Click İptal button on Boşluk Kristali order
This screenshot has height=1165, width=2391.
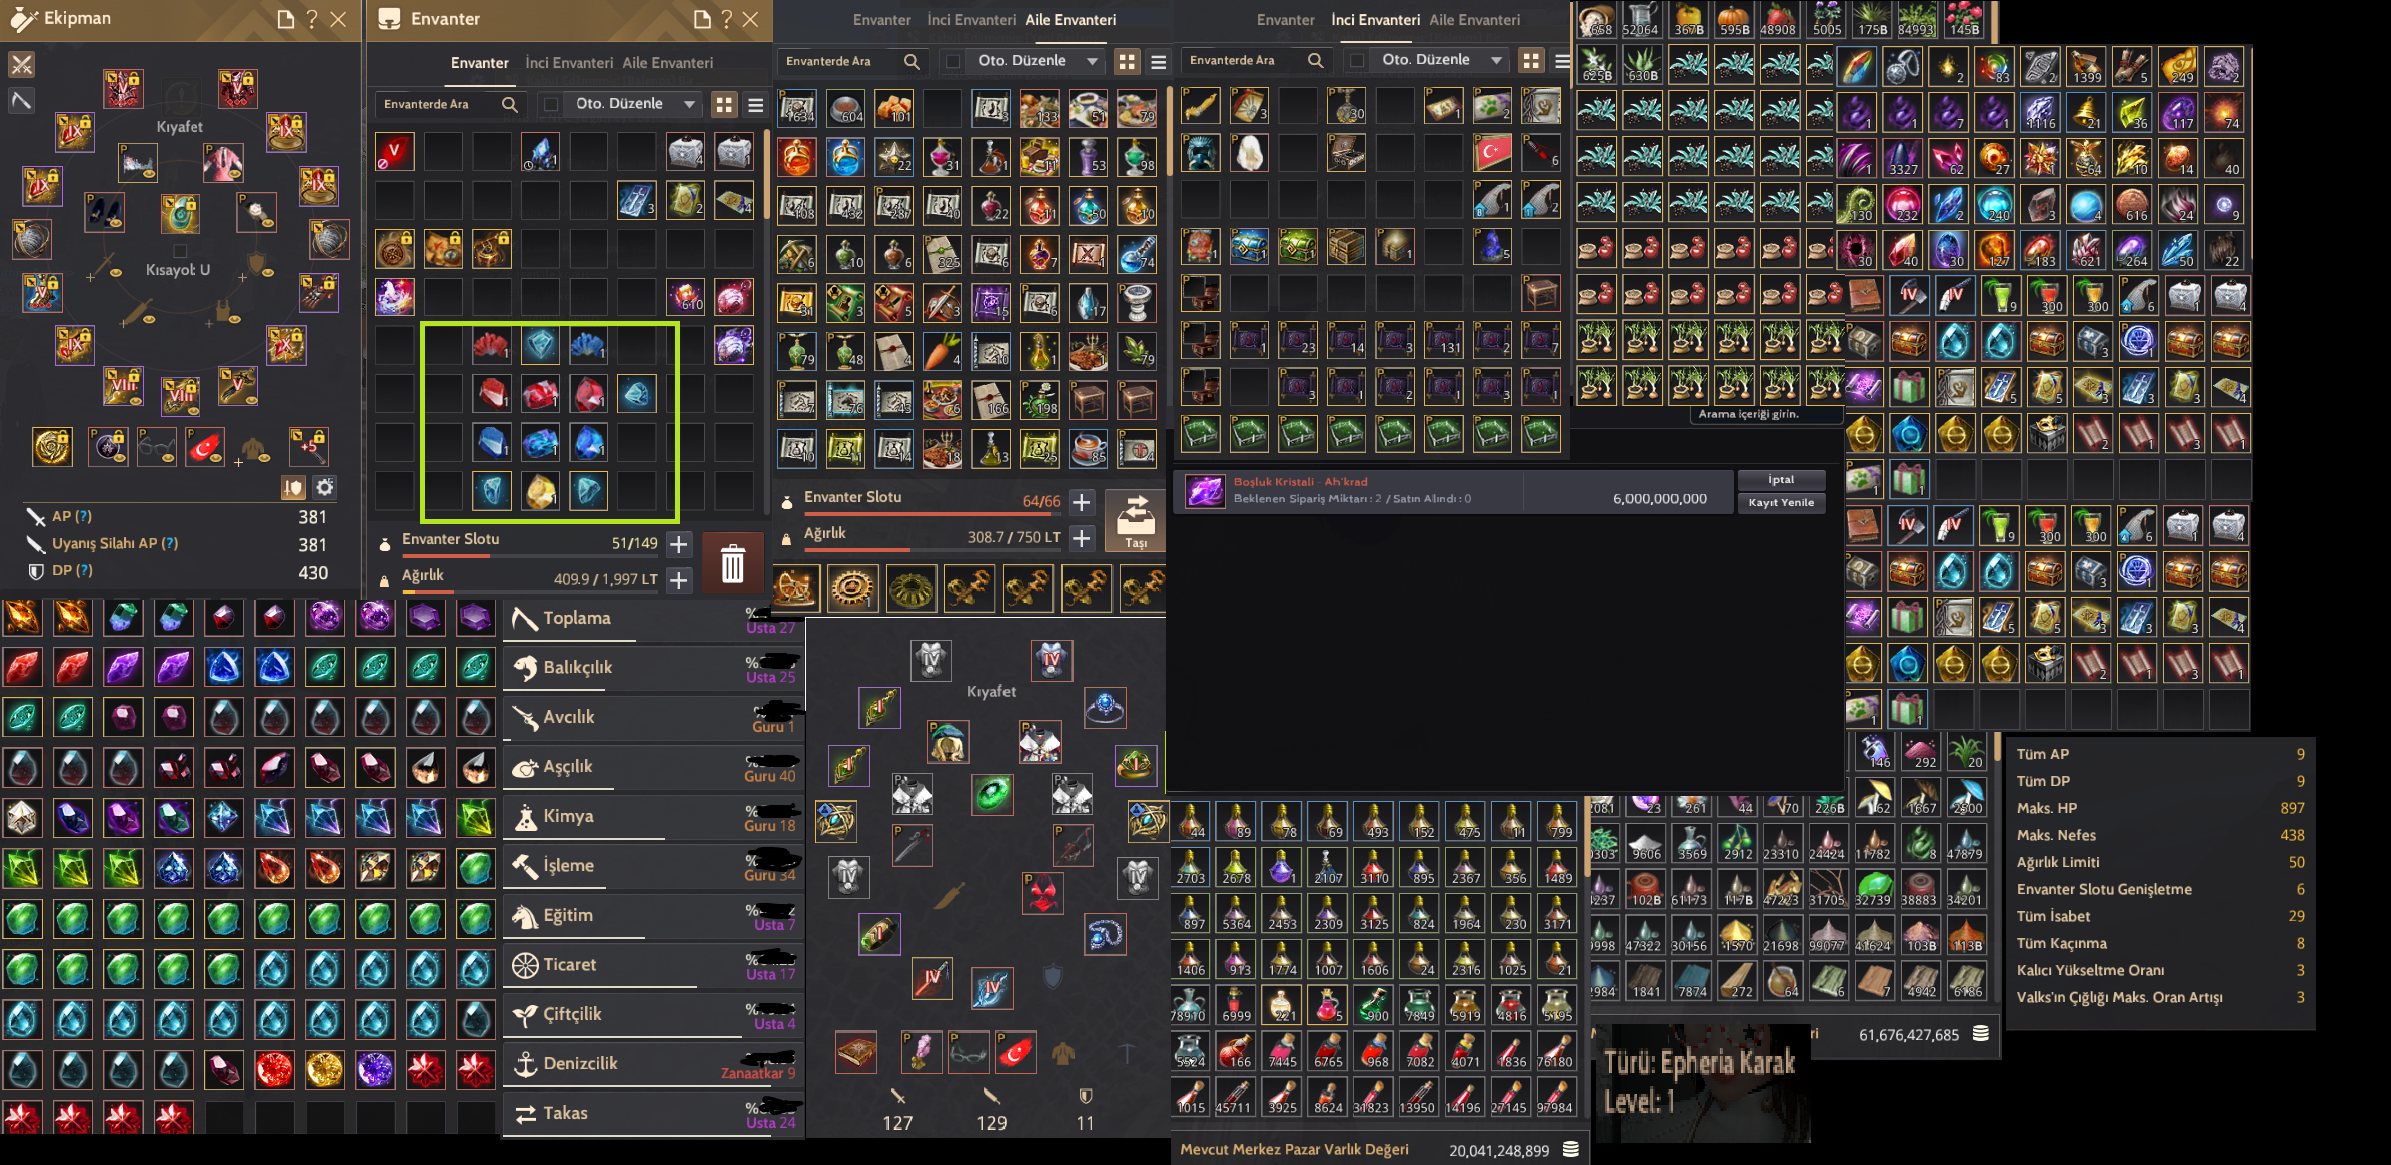tap(1781, 480)
